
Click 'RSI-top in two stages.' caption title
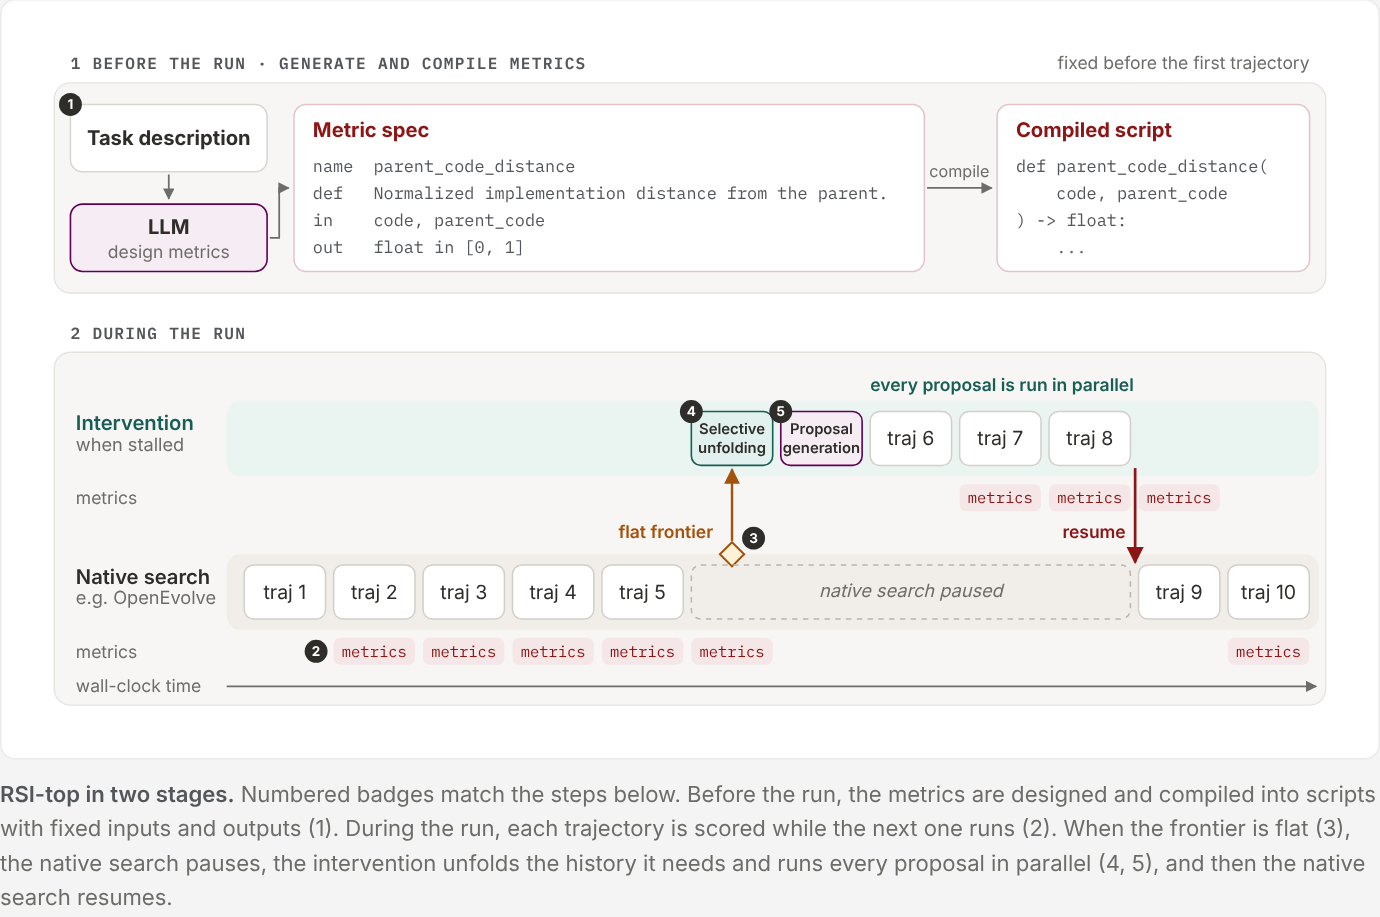pyautogui.click(x=117, y=795)
